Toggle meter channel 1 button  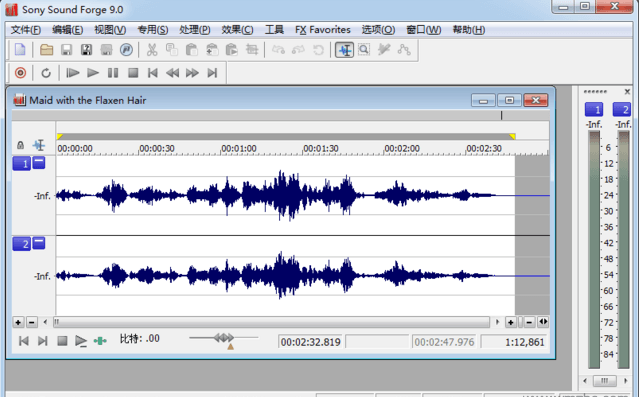pyautogui.click(x=594, y=109)
